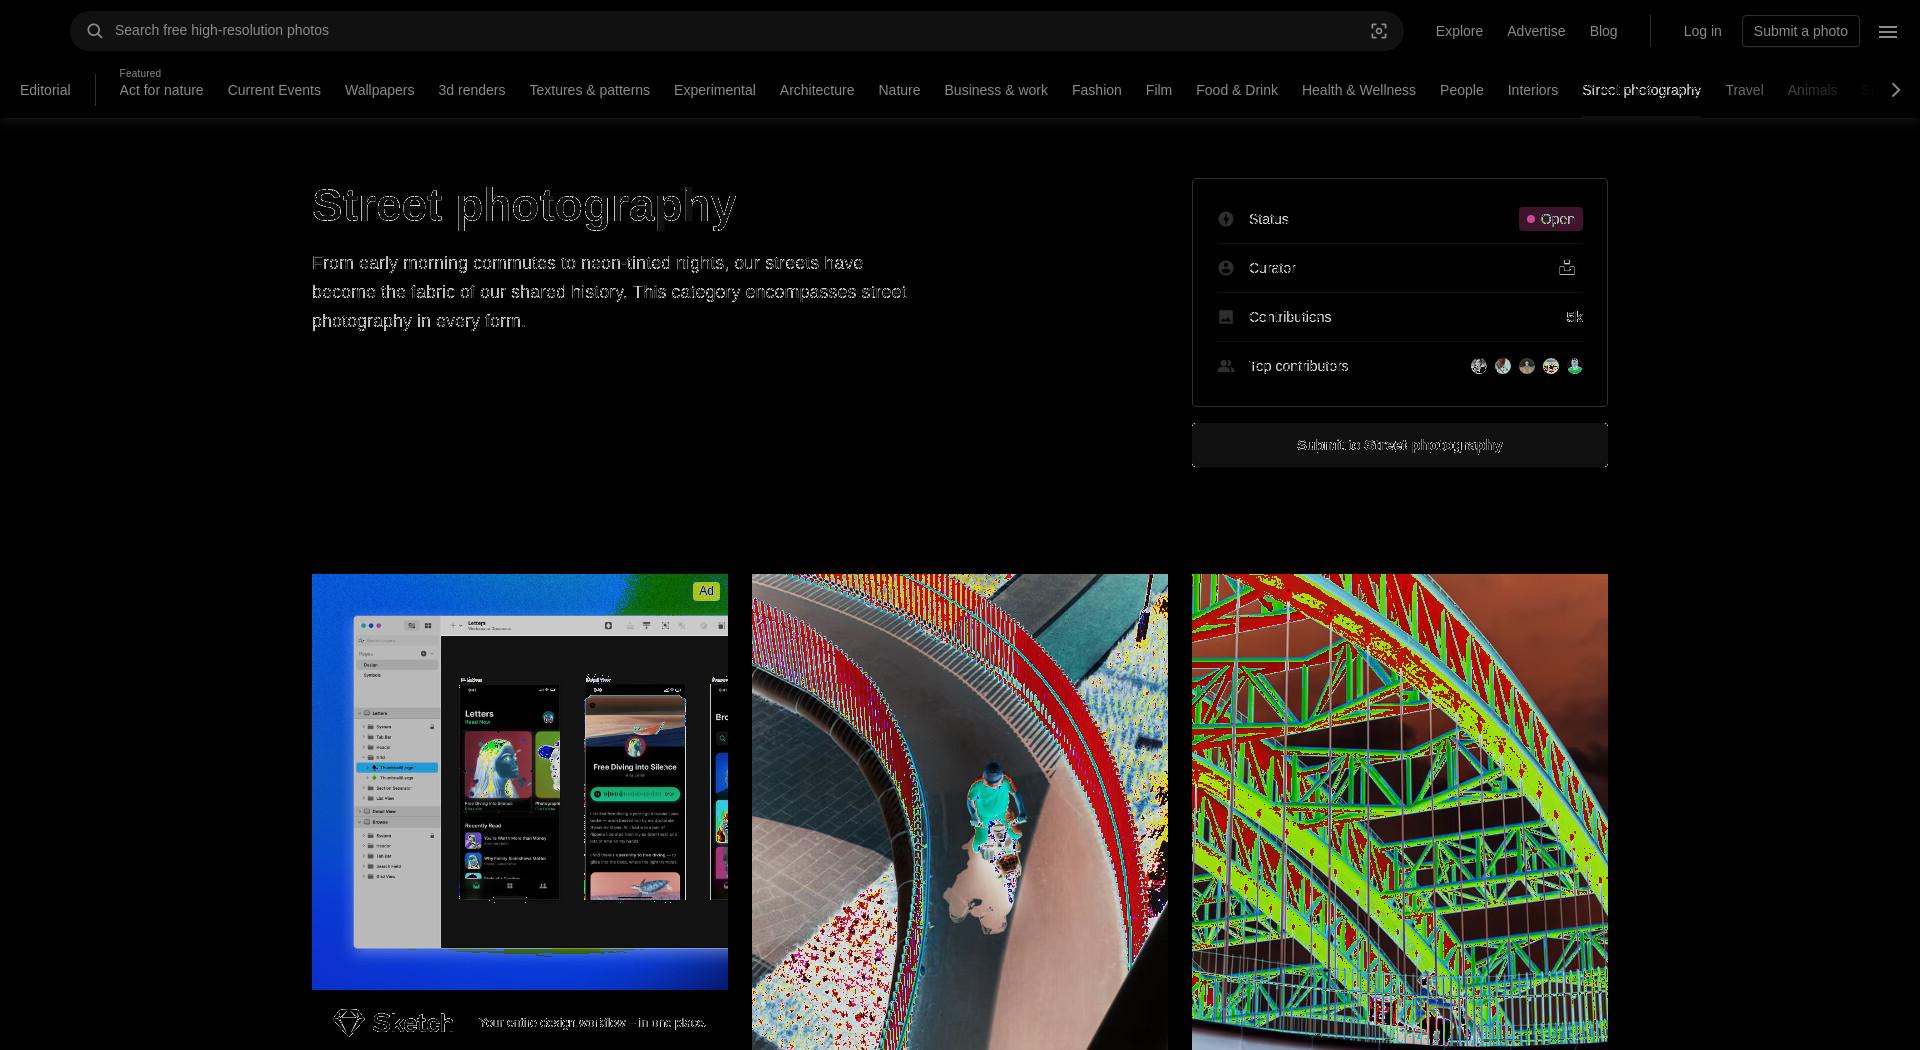Image resolution: width=1920 pixels, height=1050 pixels.
Task: Select the Editorial tab
Action: click(x=45, y=90)
